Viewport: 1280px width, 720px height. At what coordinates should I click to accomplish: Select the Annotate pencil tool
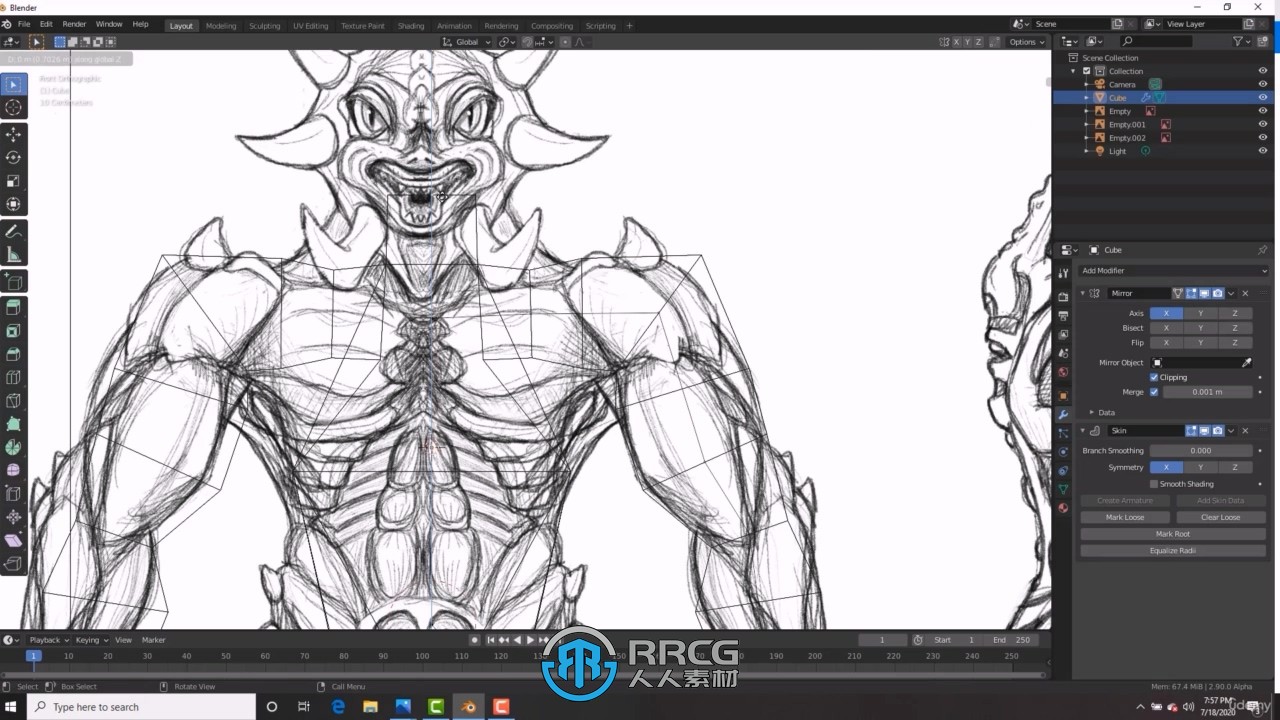pos(13,232)
